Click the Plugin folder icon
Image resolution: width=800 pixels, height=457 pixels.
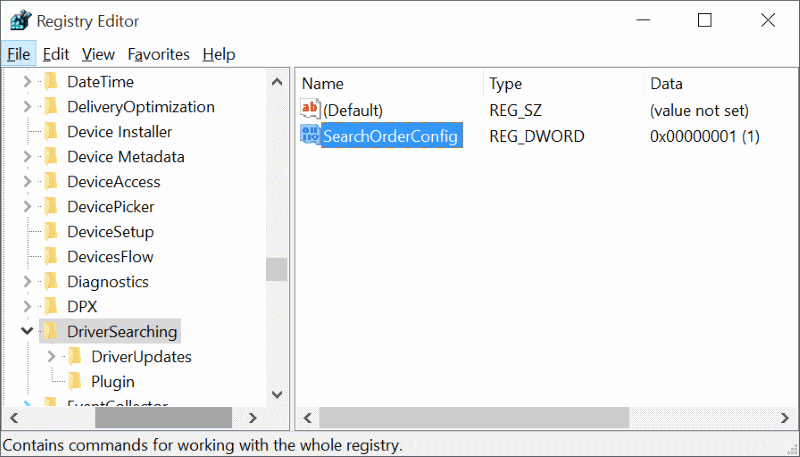point(75,382)
